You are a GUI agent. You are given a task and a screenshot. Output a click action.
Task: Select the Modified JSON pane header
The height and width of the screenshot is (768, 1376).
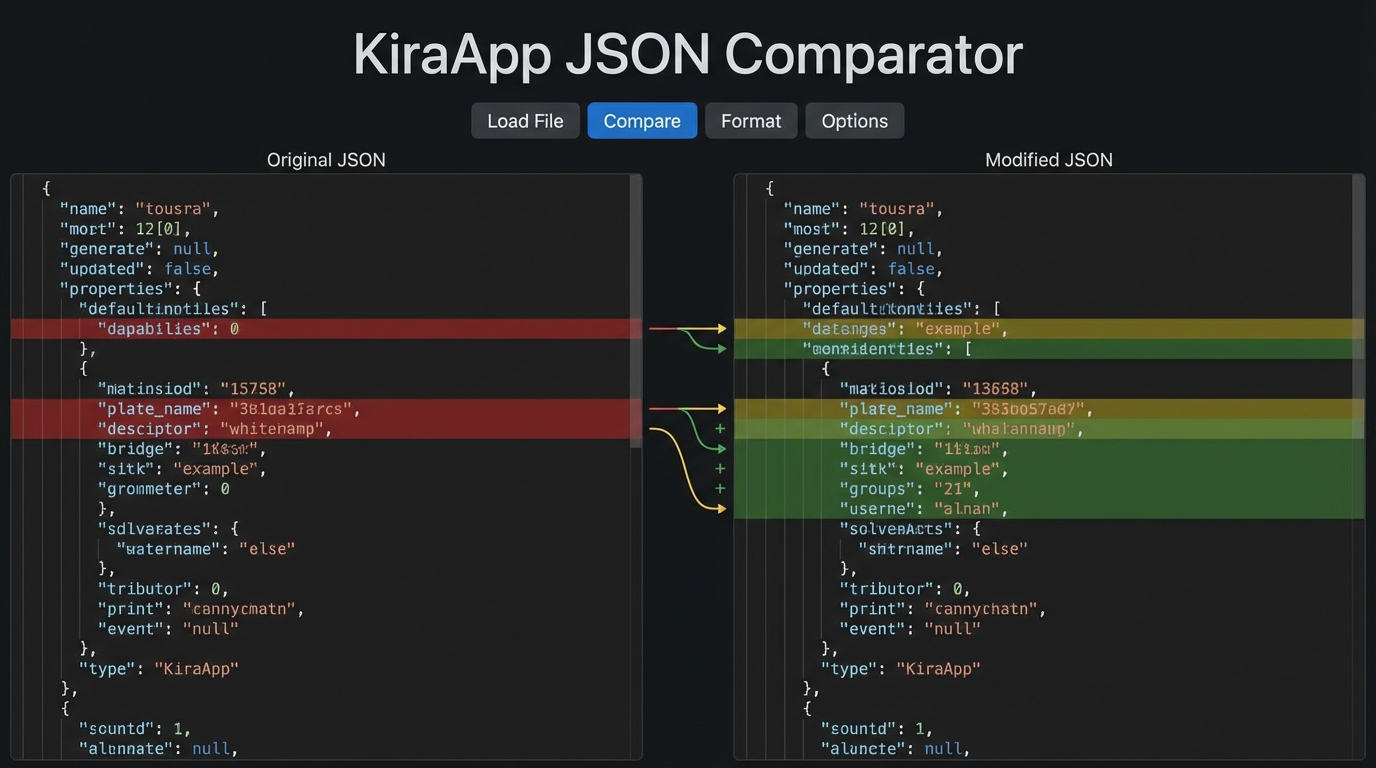click(x=1048, y=159)
